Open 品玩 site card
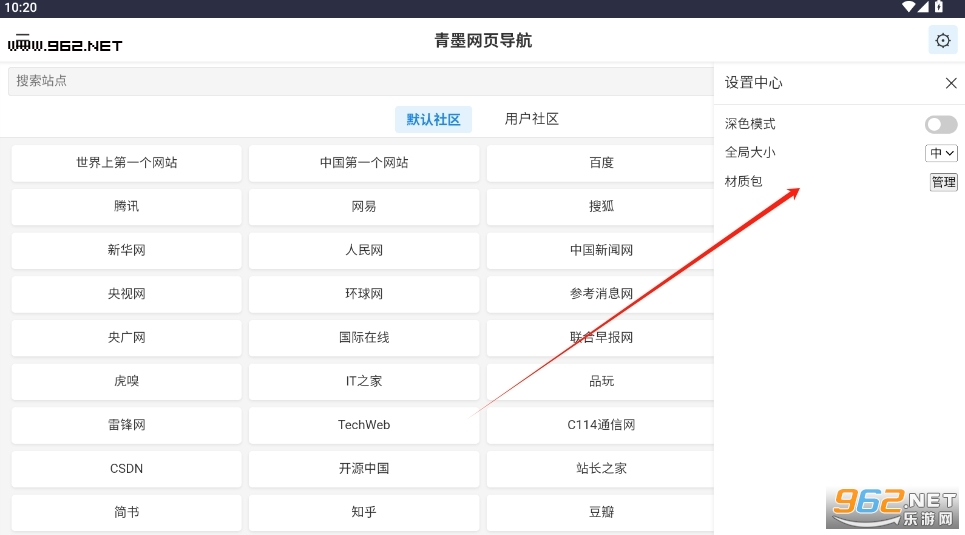 coord(601,381)
